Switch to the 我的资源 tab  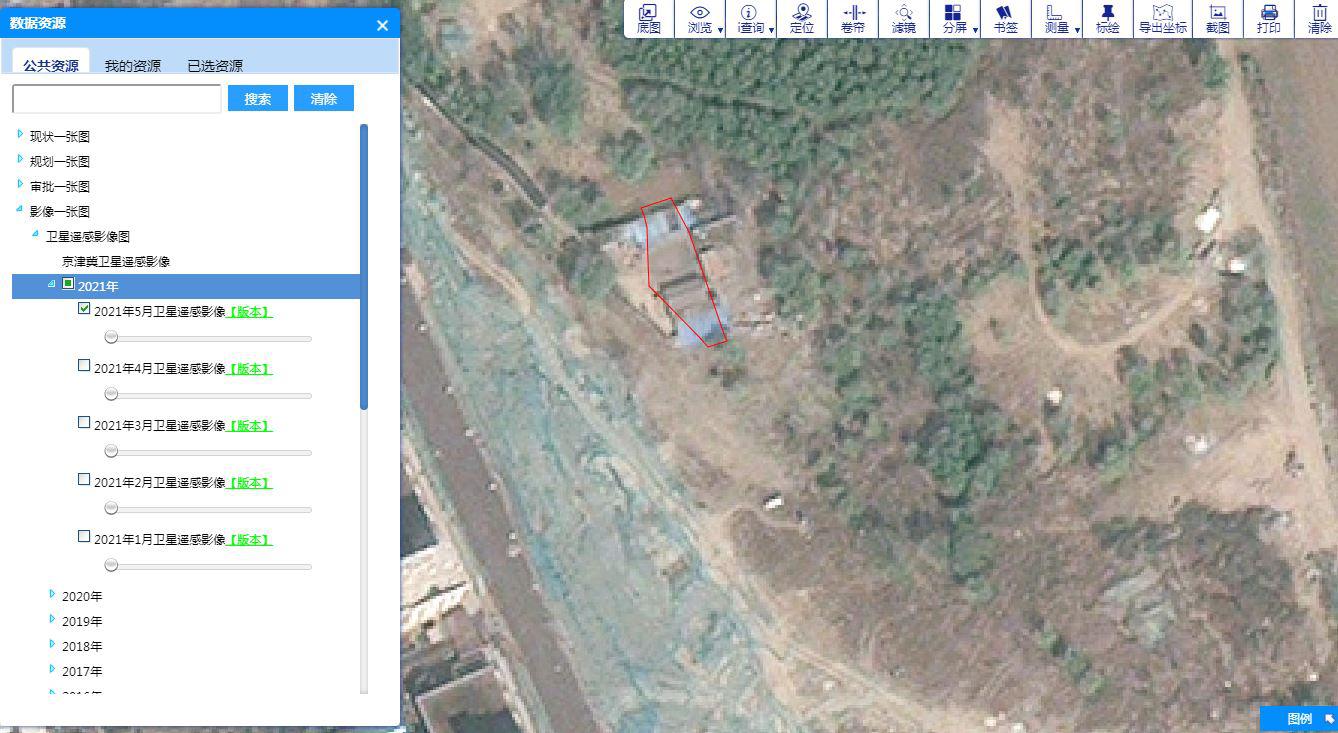pos(133,65)
